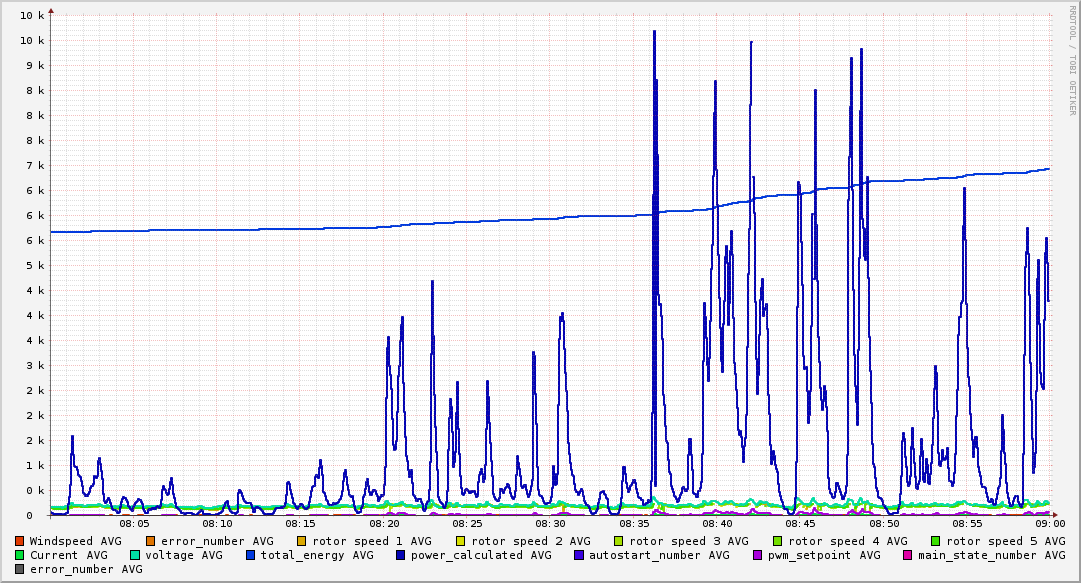Click the yellow rotor speed 2 AVG swatch
Viewport: 1081px width, 583px height.
coord(461,542)
